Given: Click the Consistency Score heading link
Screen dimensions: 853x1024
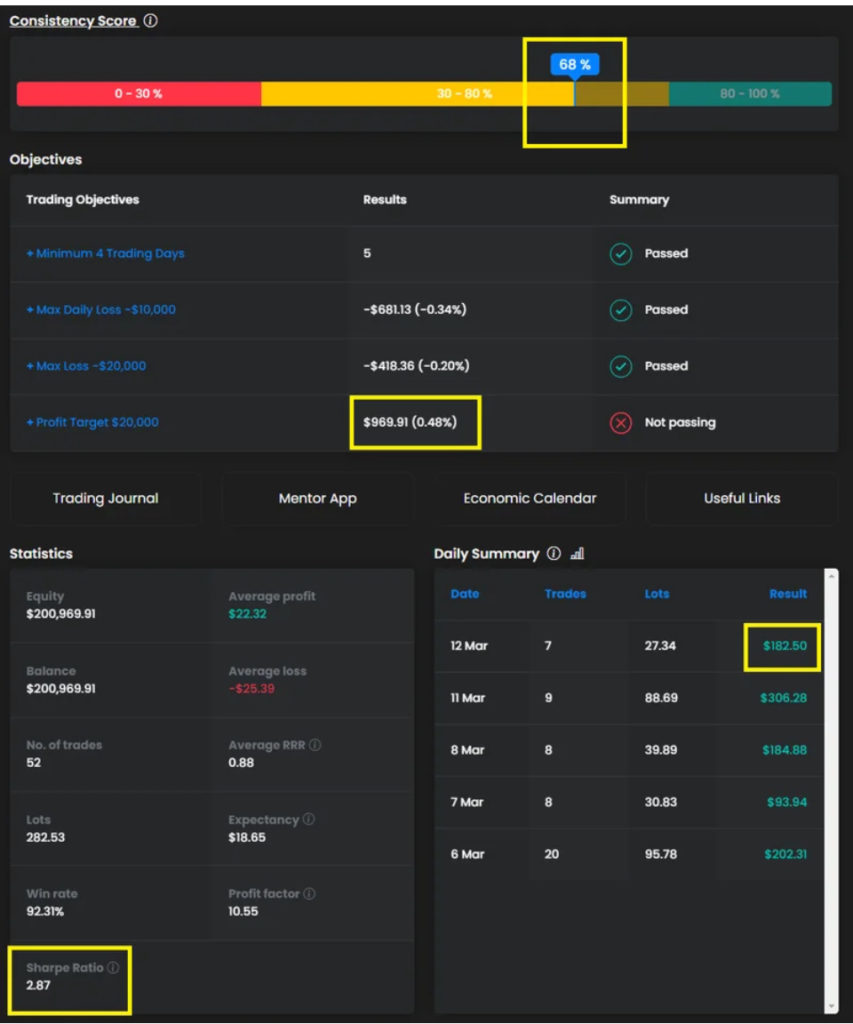Looking at the screenshot, I should tap(73, 21).
